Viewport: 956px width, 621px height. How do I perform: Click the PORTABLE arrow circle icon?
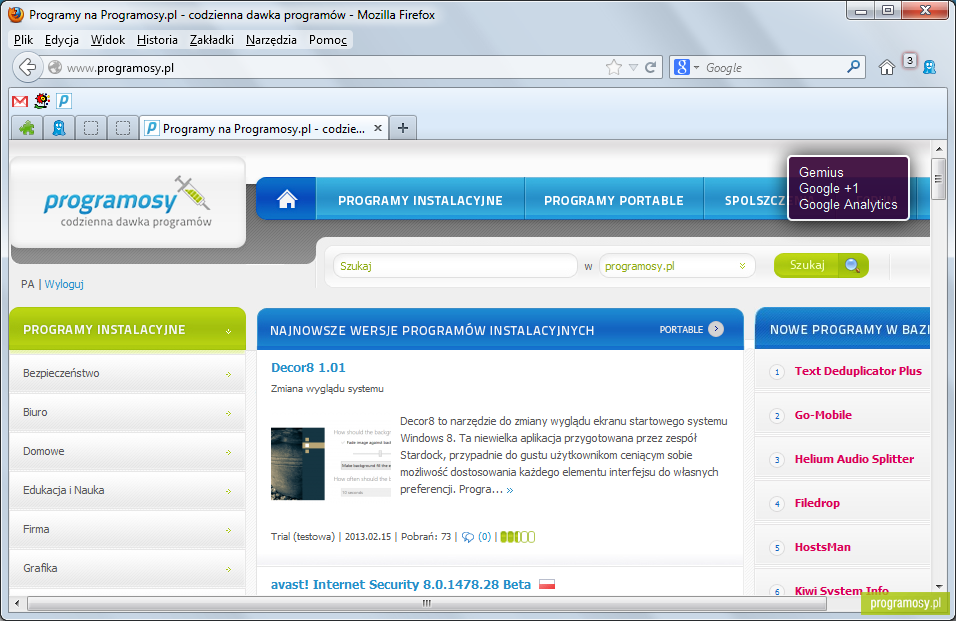pos(716,329)
